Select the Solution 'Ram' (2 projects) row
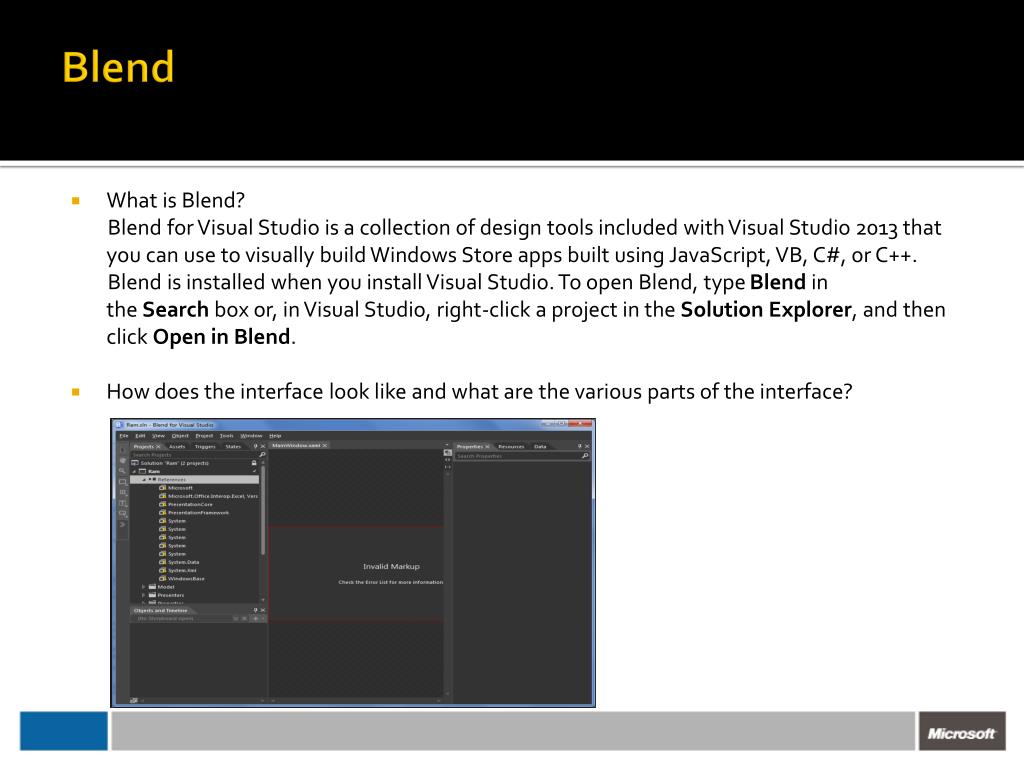Viewport: 1024px width, 768px height. tap(195, 463)
